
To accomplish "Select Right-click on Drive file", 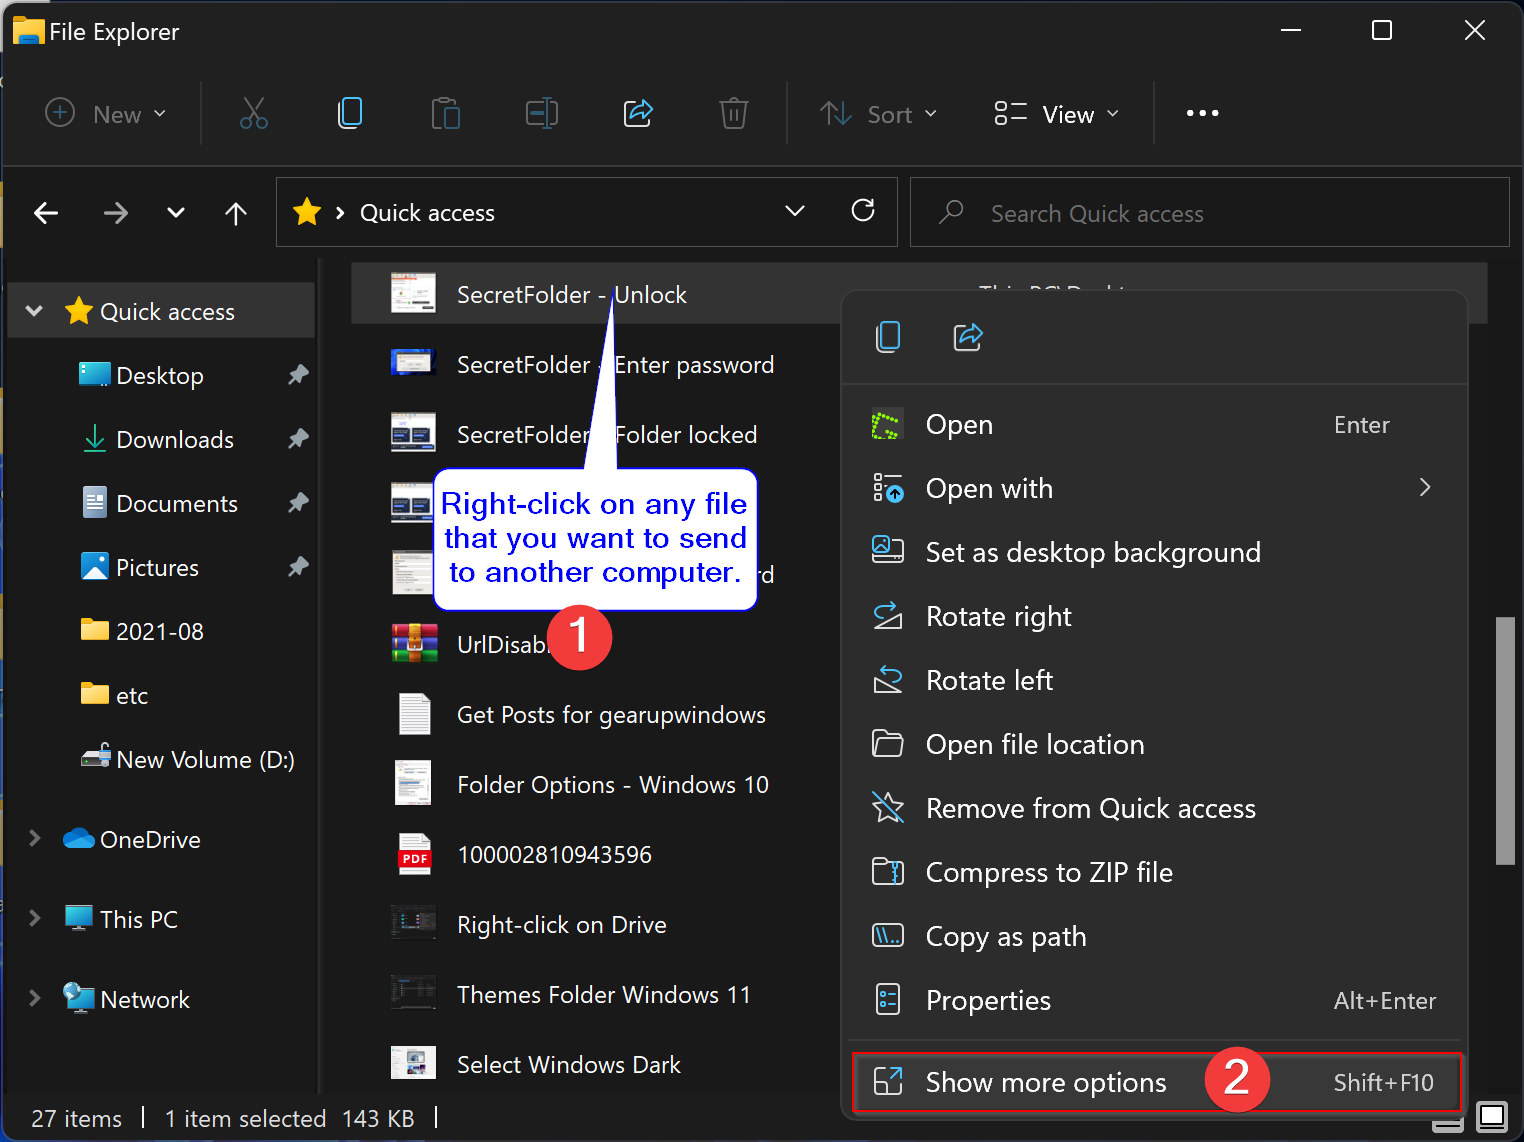I will pyautogui.click(x=562, y=925).
